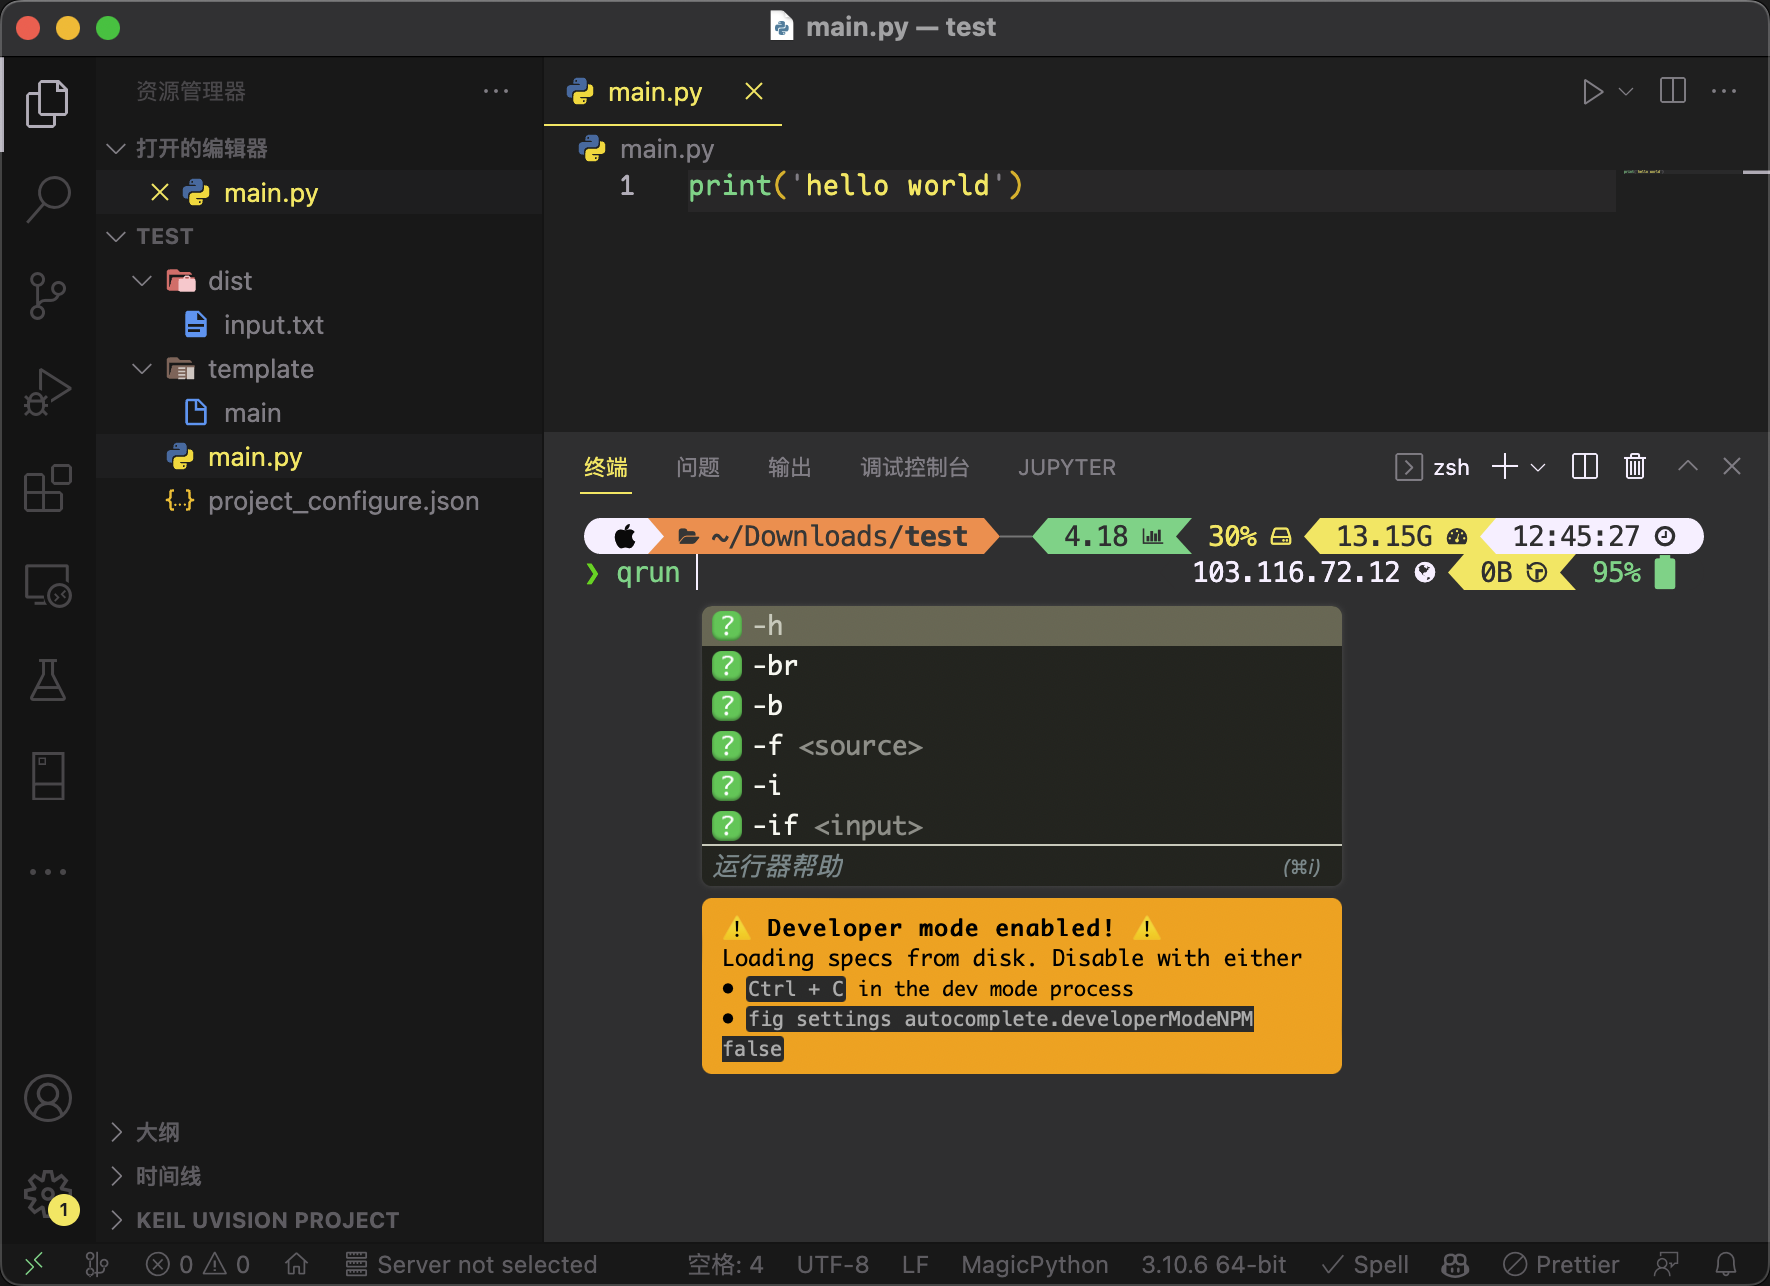Kill terminal with the trash icon
The width and height of the screenshot is (1770, 1286).
point(1635,467)
